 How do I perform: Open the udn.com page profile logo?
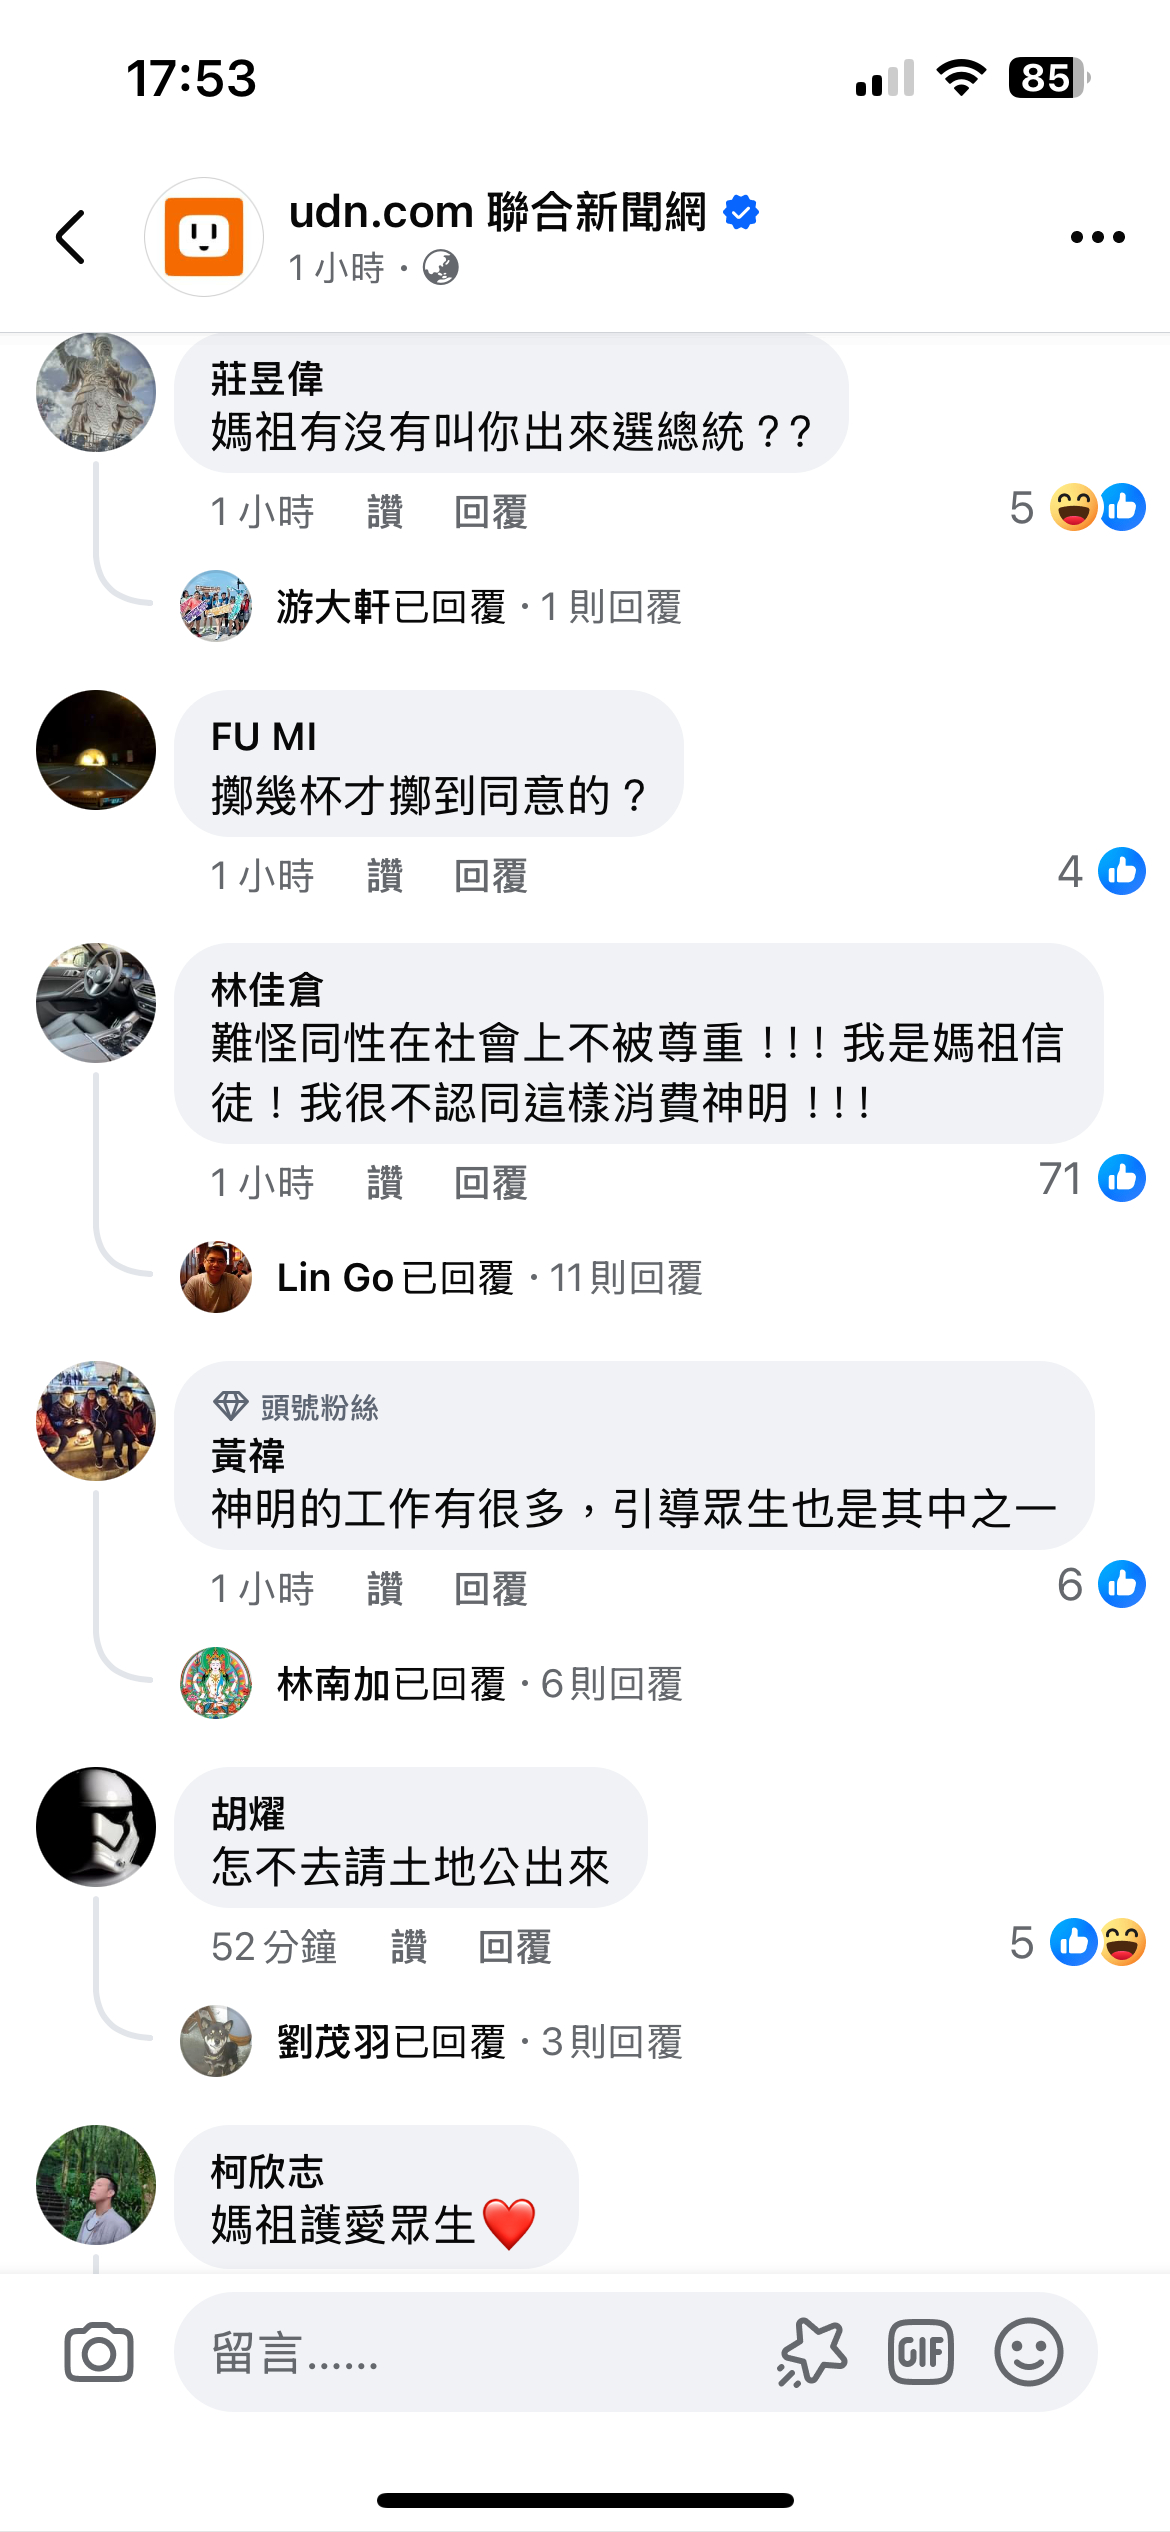click(x=204, y=237)
